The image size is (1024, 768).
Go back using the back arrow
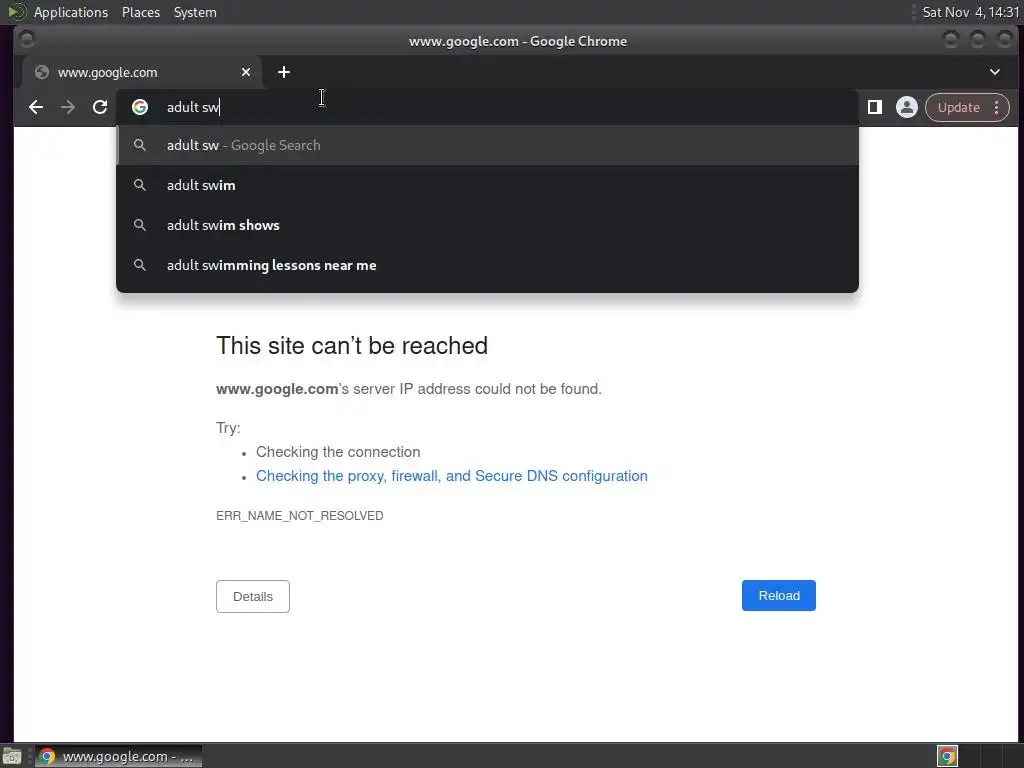tap(36, 107)
